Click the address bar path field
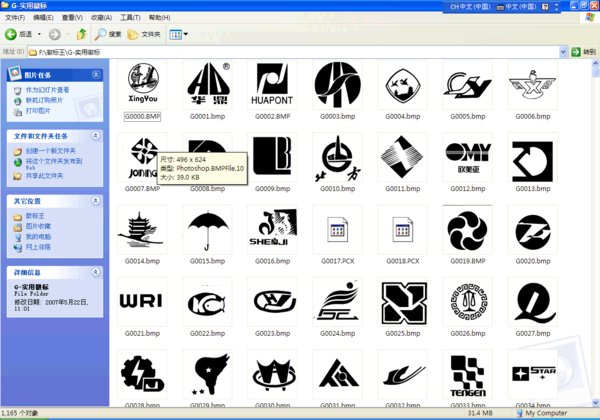The image size is (600, 420). point(300,51)
